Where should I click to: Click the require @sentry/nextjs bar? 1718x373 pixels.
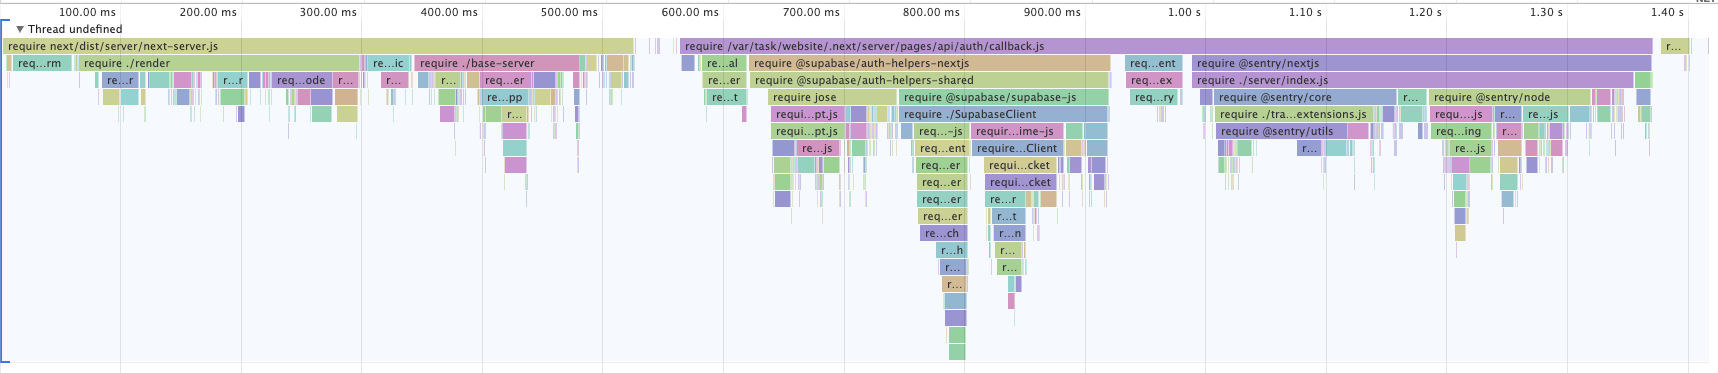(1422, 63)
